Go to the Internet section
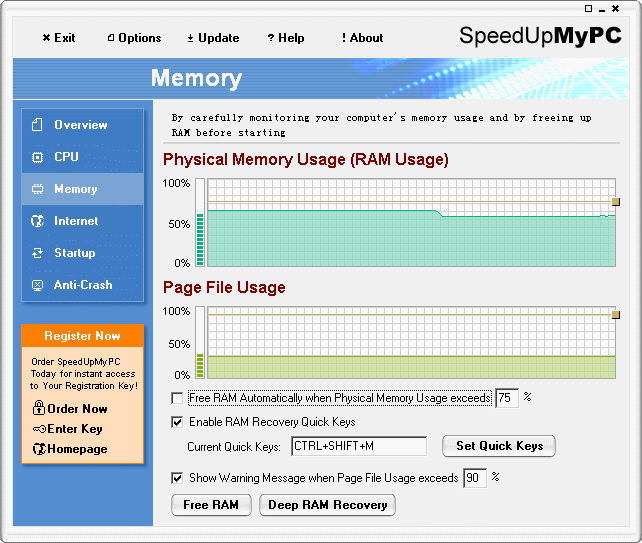This screenshot has height=543, width=642. click(x=82, y=221)
